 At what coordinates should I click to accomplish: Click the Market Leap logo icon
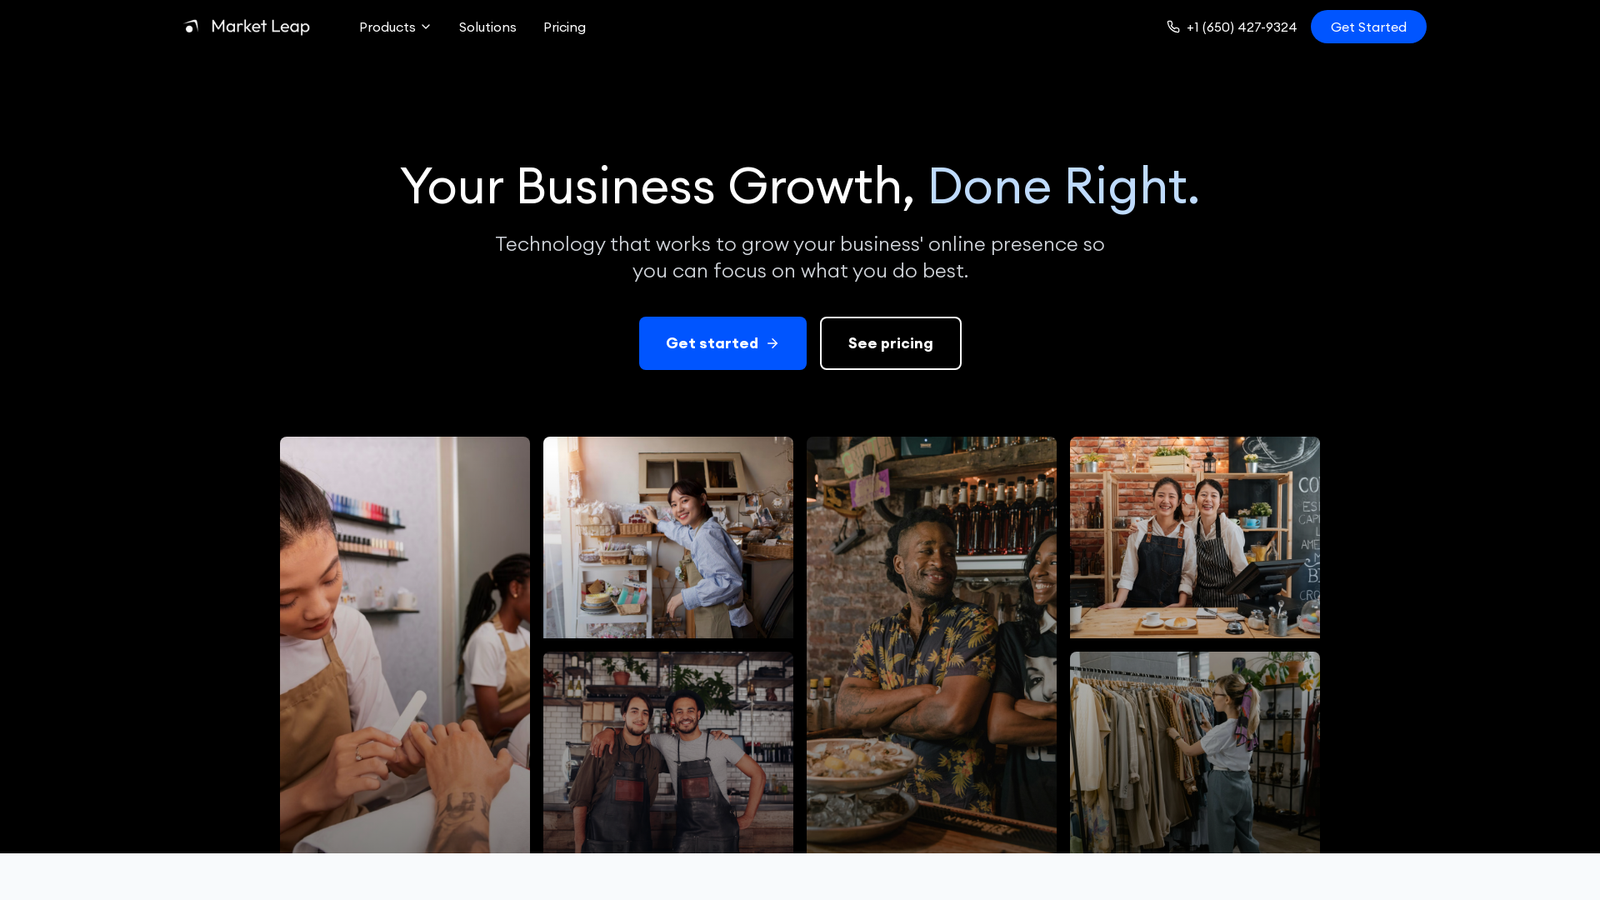point(192,26)
